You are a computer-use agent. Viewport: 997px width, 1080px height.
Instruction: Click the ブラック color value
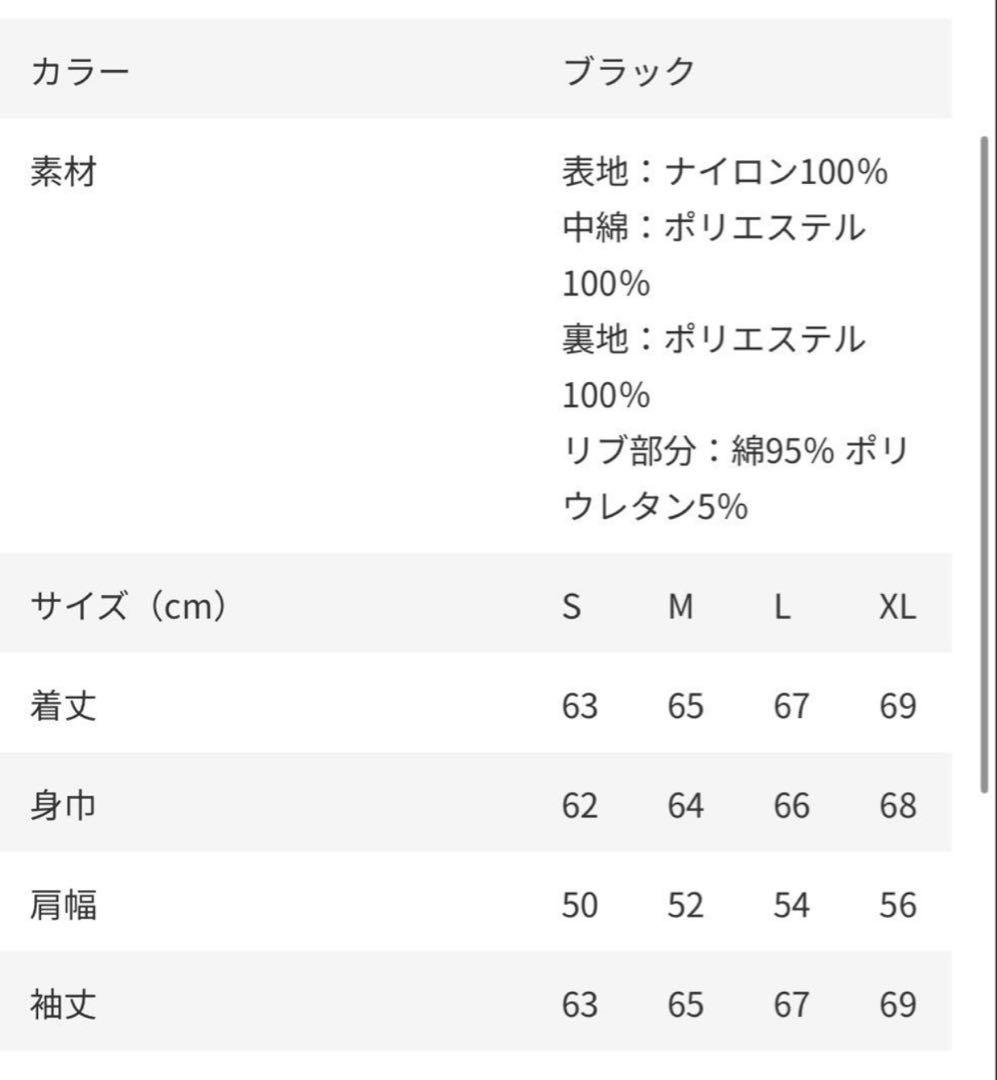tap(628, 72)
